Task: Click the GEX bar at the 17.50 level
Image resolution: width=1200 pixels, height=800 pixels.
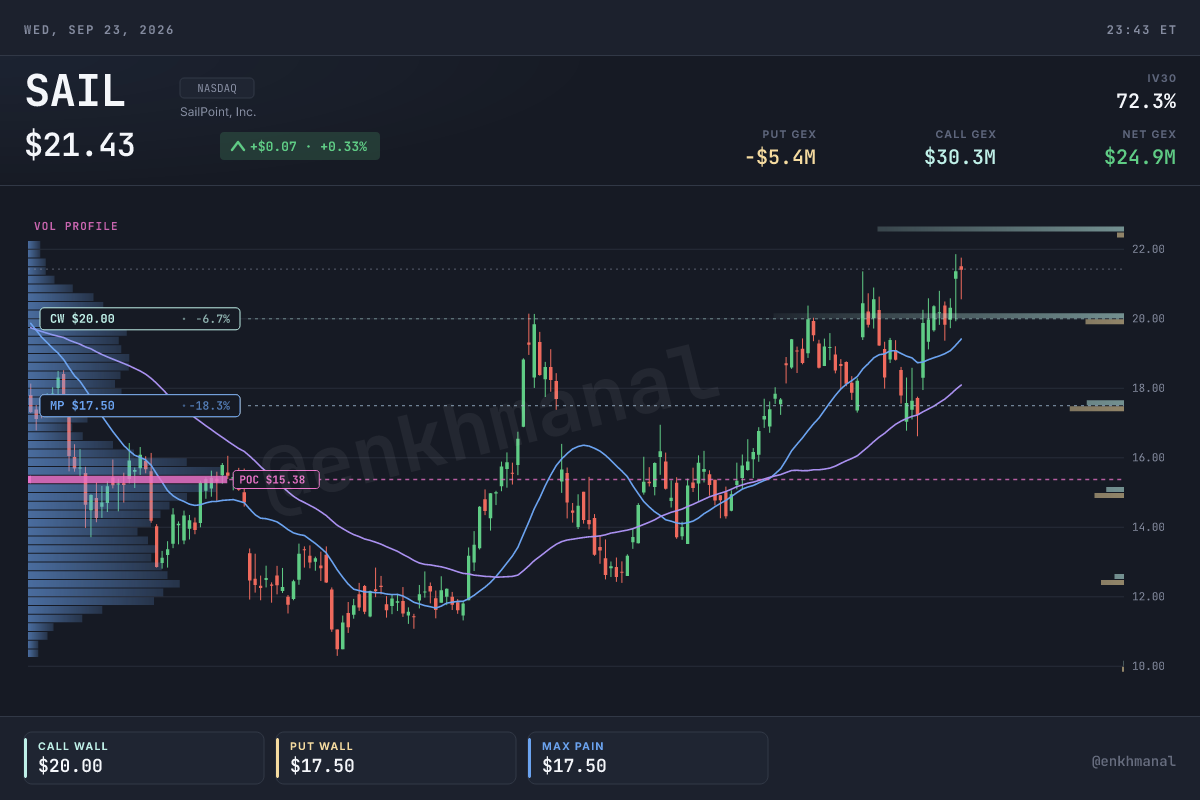Action: [1097, 406]
